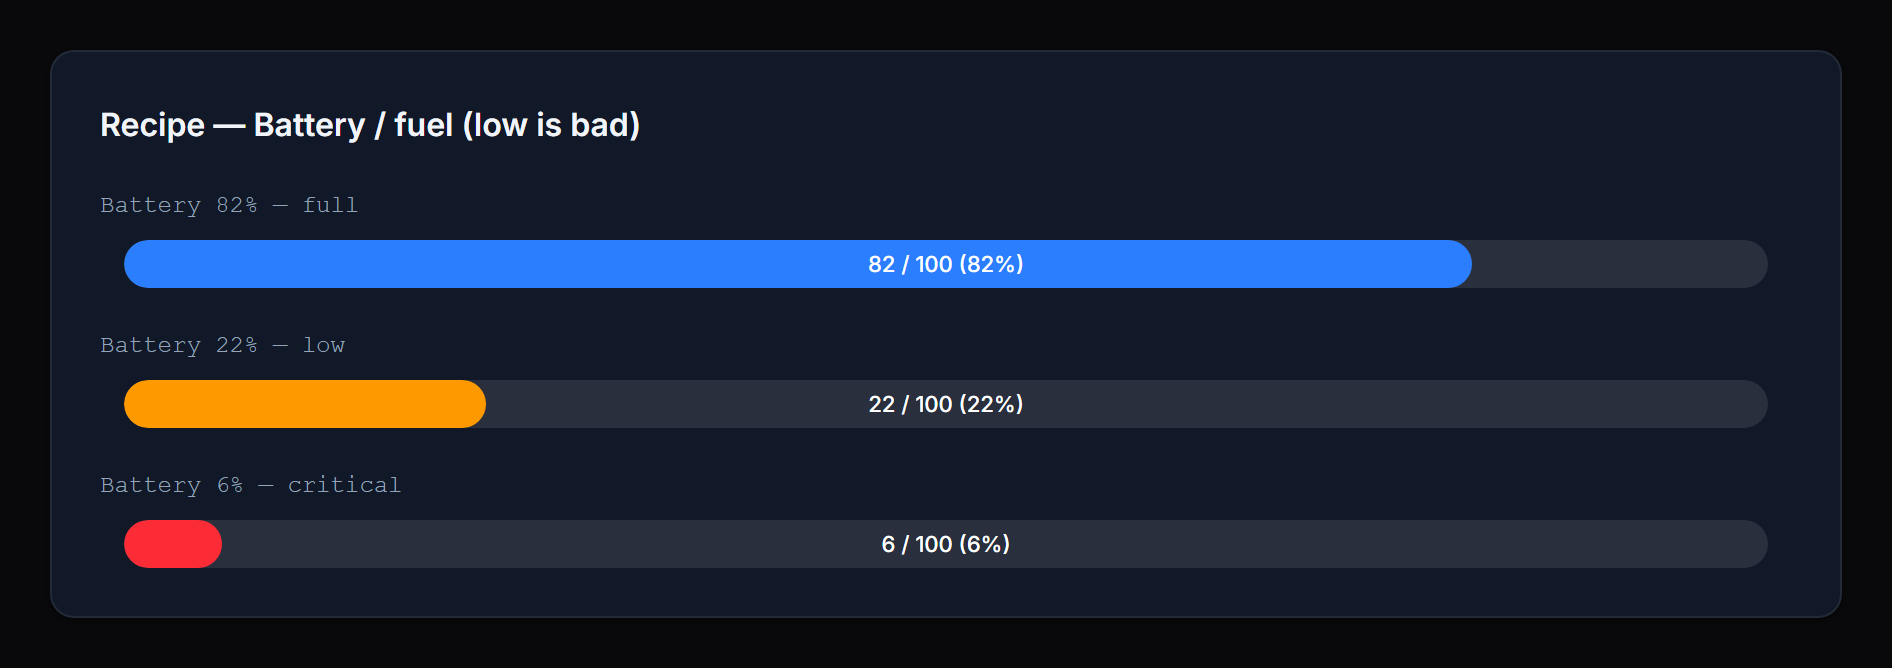The image size is (1892, 668).
Task: Select the 'Battery 22% — low' label
Action: pyautogui.click(x=222, y=345)
